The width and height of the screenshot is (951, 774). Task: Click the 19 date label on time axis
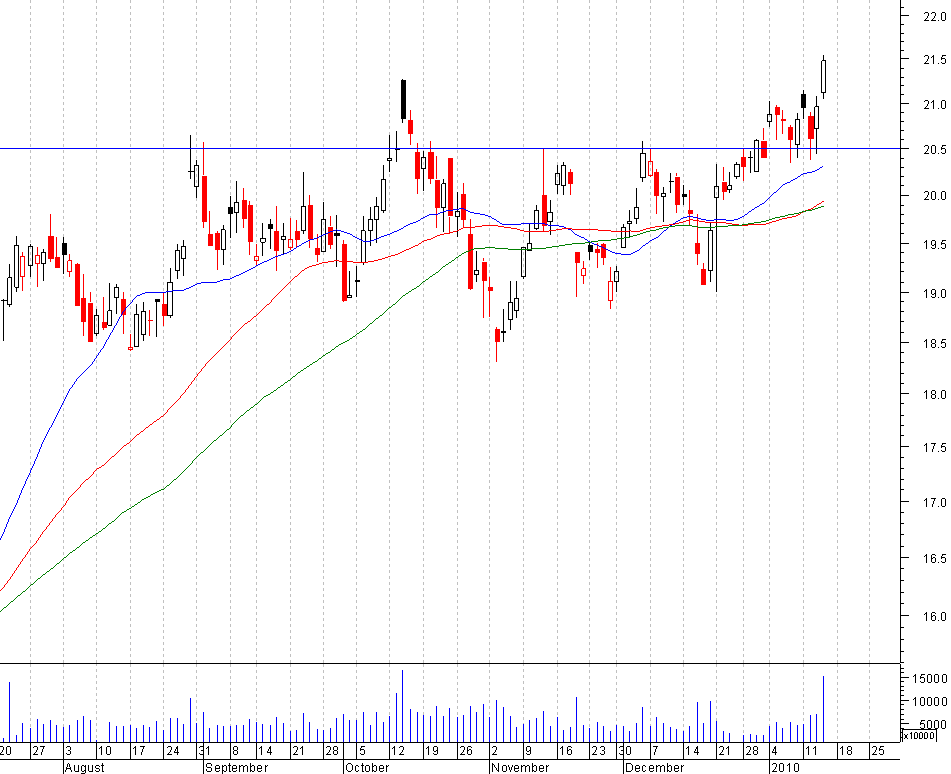click(x=431, y=750)
